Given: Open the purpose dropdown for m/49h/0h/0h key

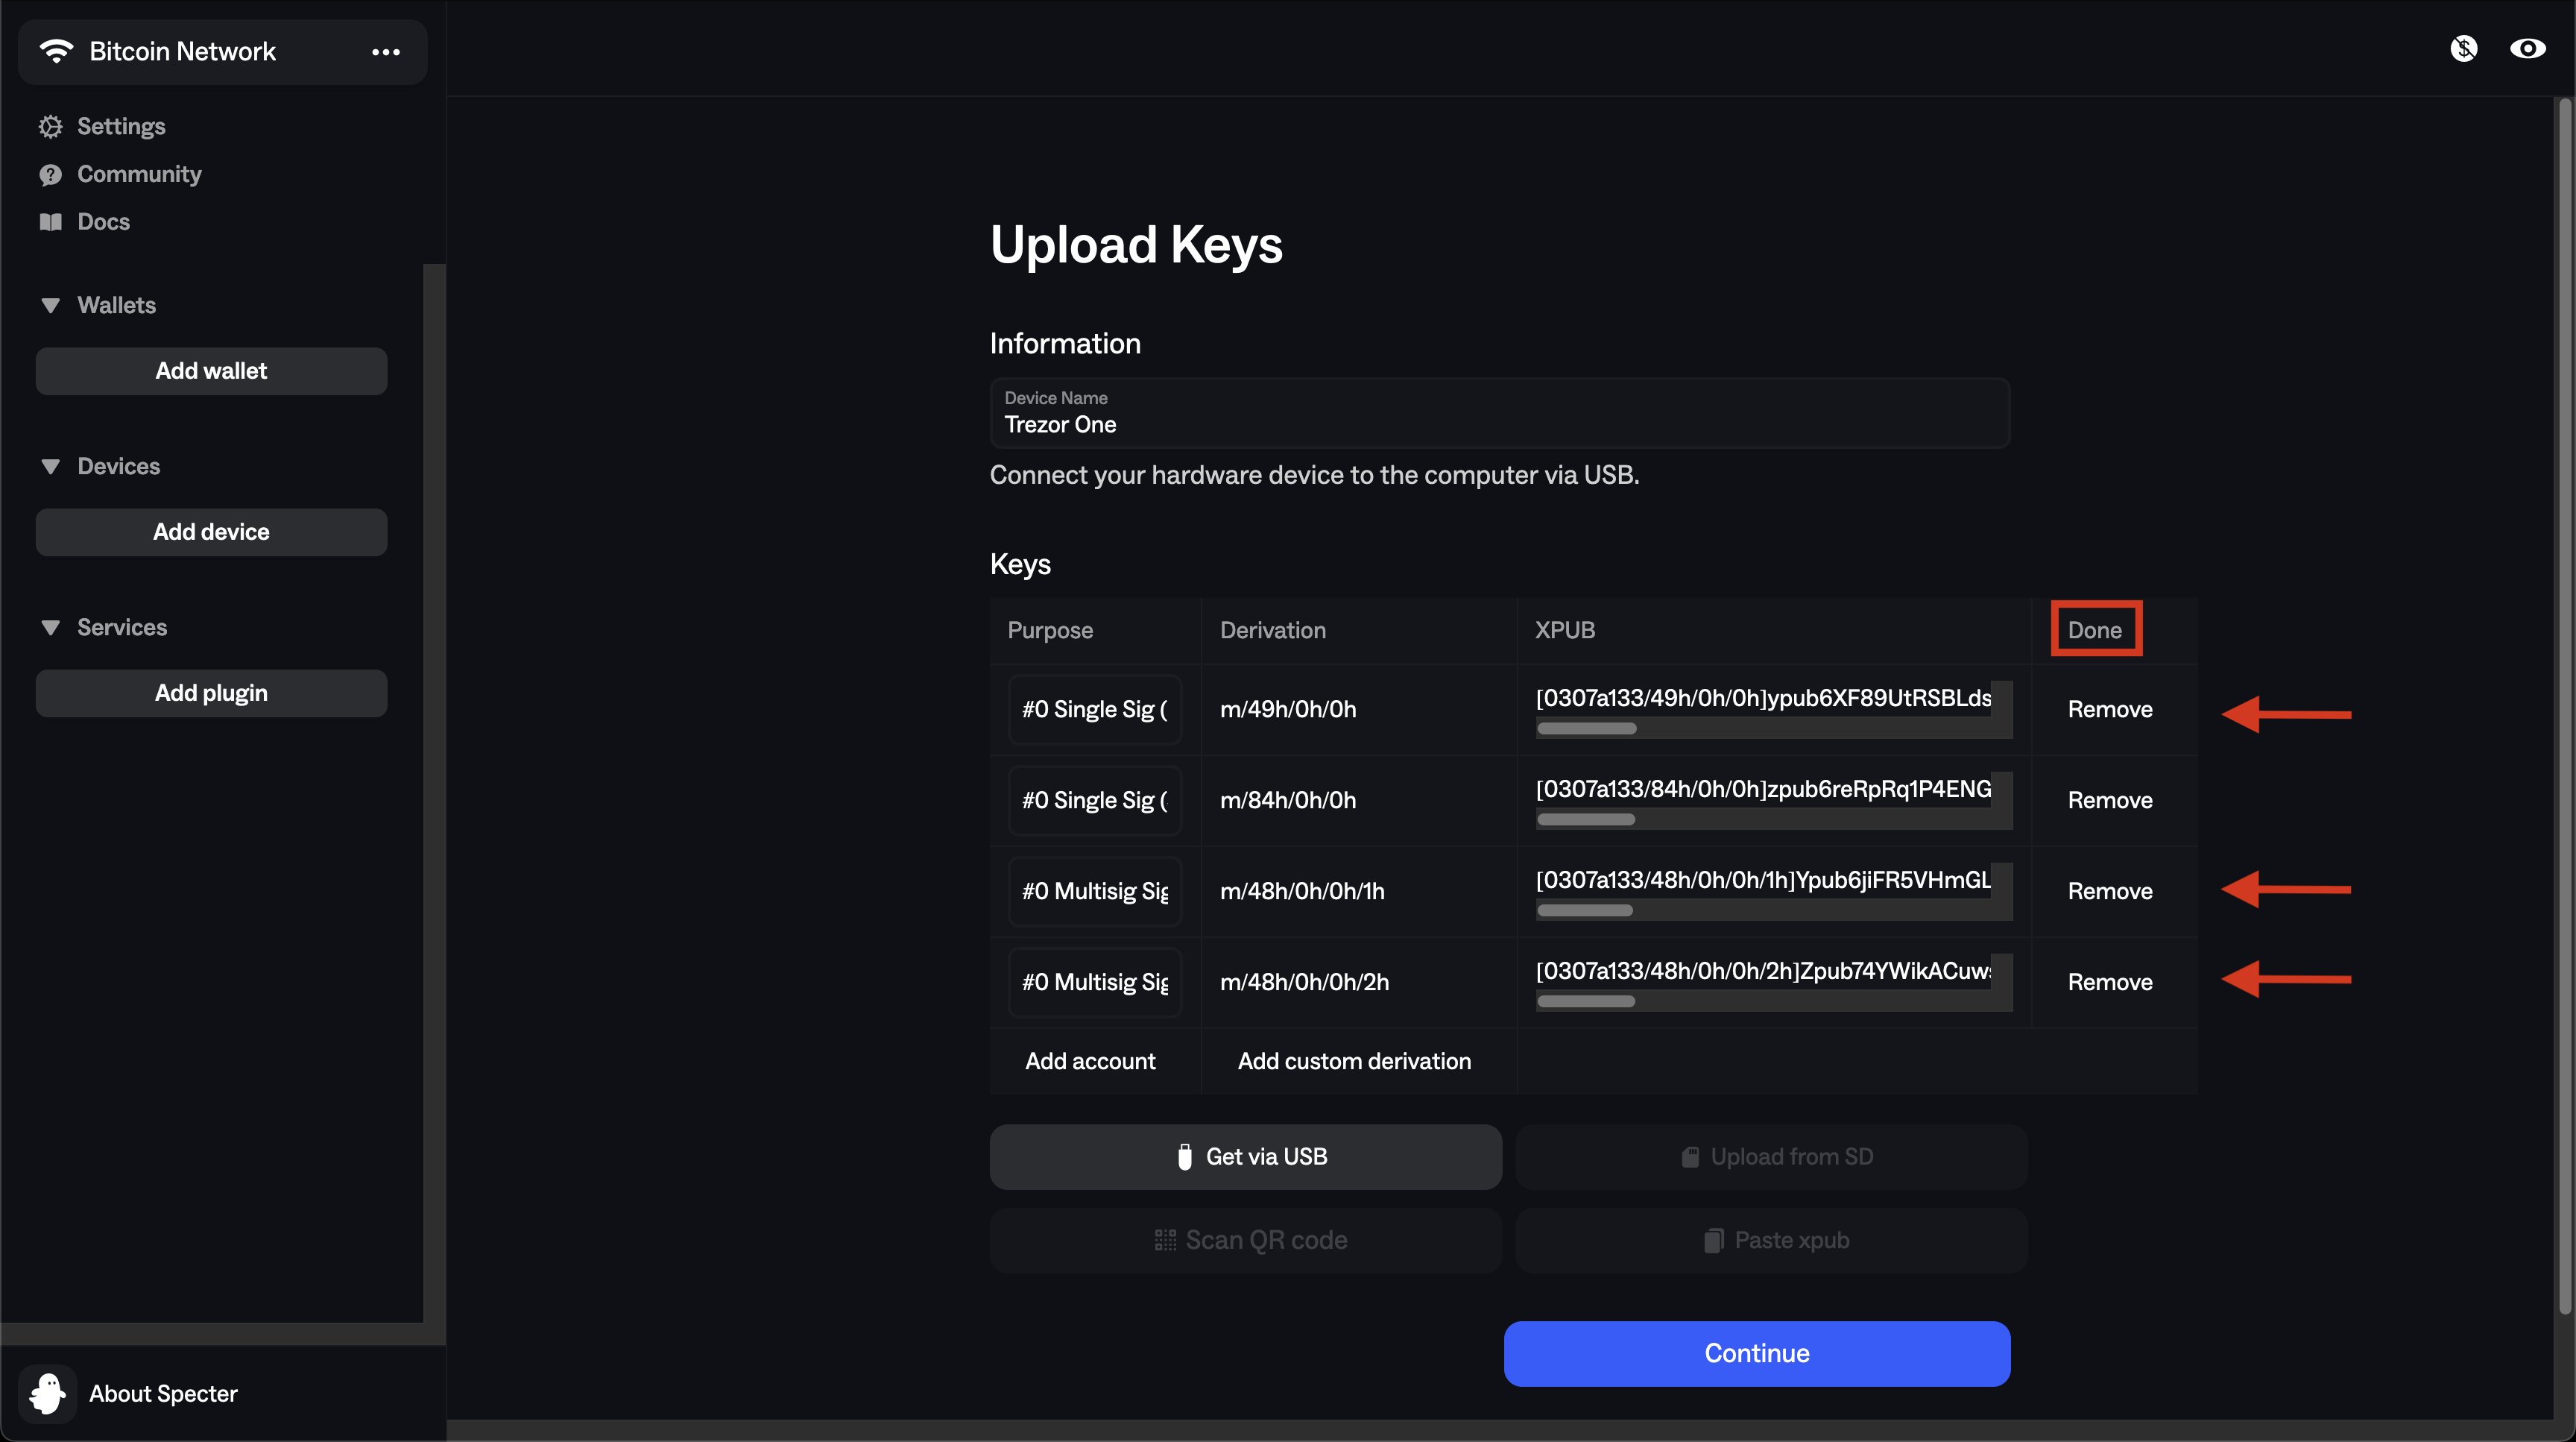Looking at the screenshot, I should coord(1095,710).
